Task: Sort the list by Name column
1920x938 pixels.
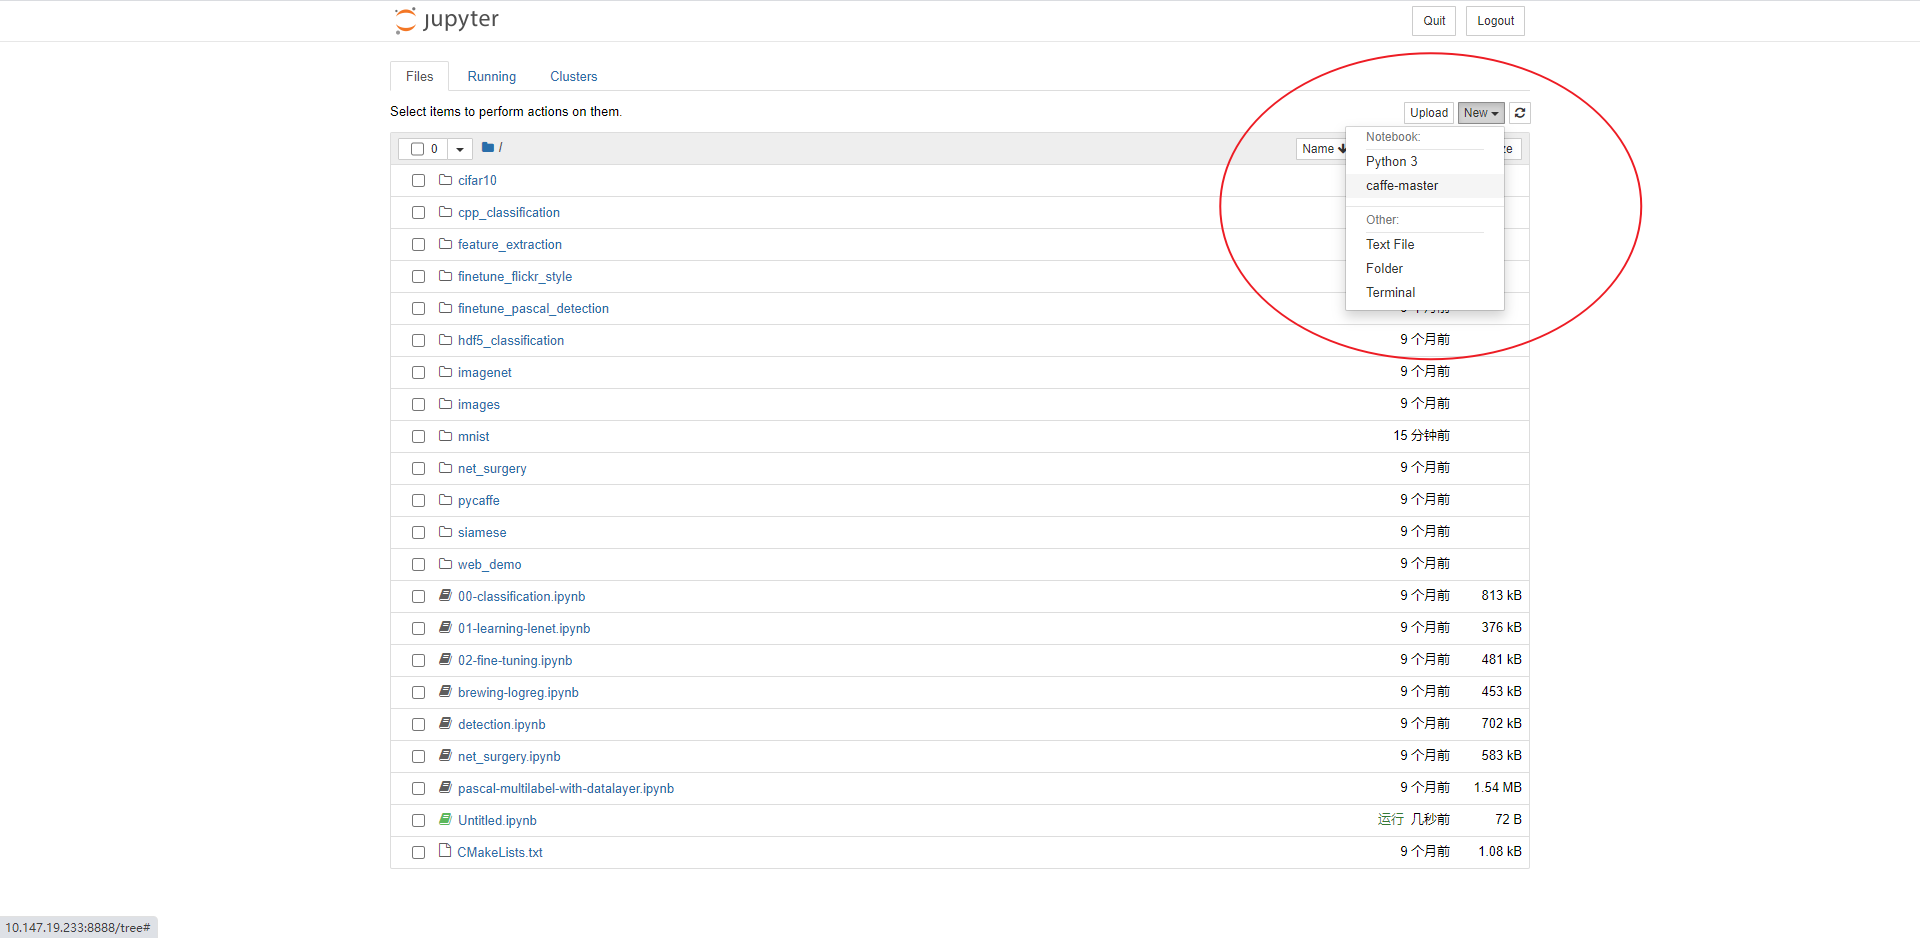Action: (1322, 149)
